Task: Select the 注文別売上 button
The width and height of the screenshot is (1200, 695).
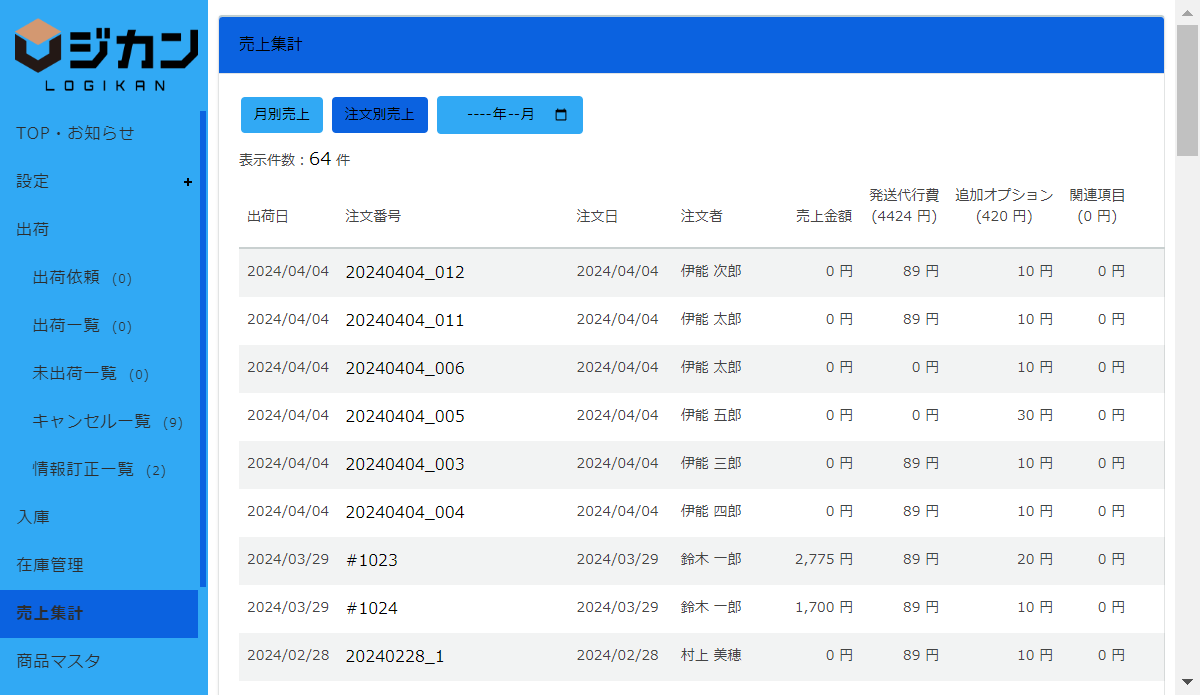Action: click(x=379, y=115)
